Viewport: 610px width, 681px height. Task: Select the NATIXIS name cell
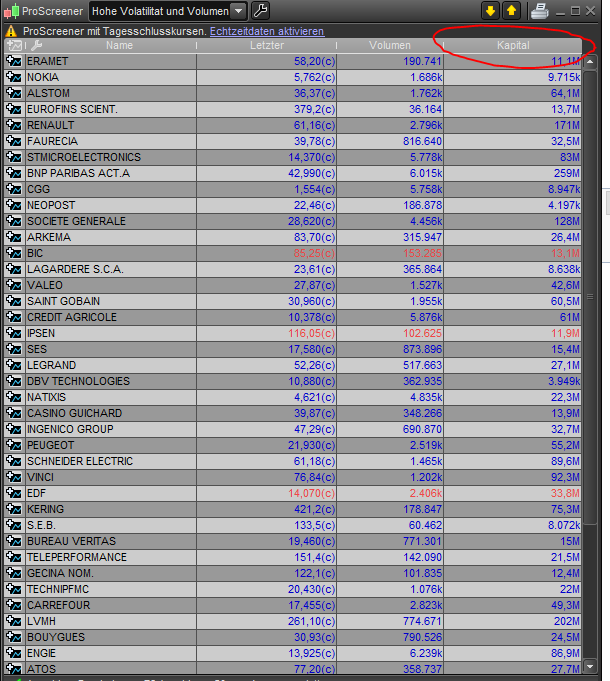click(111, 397)
